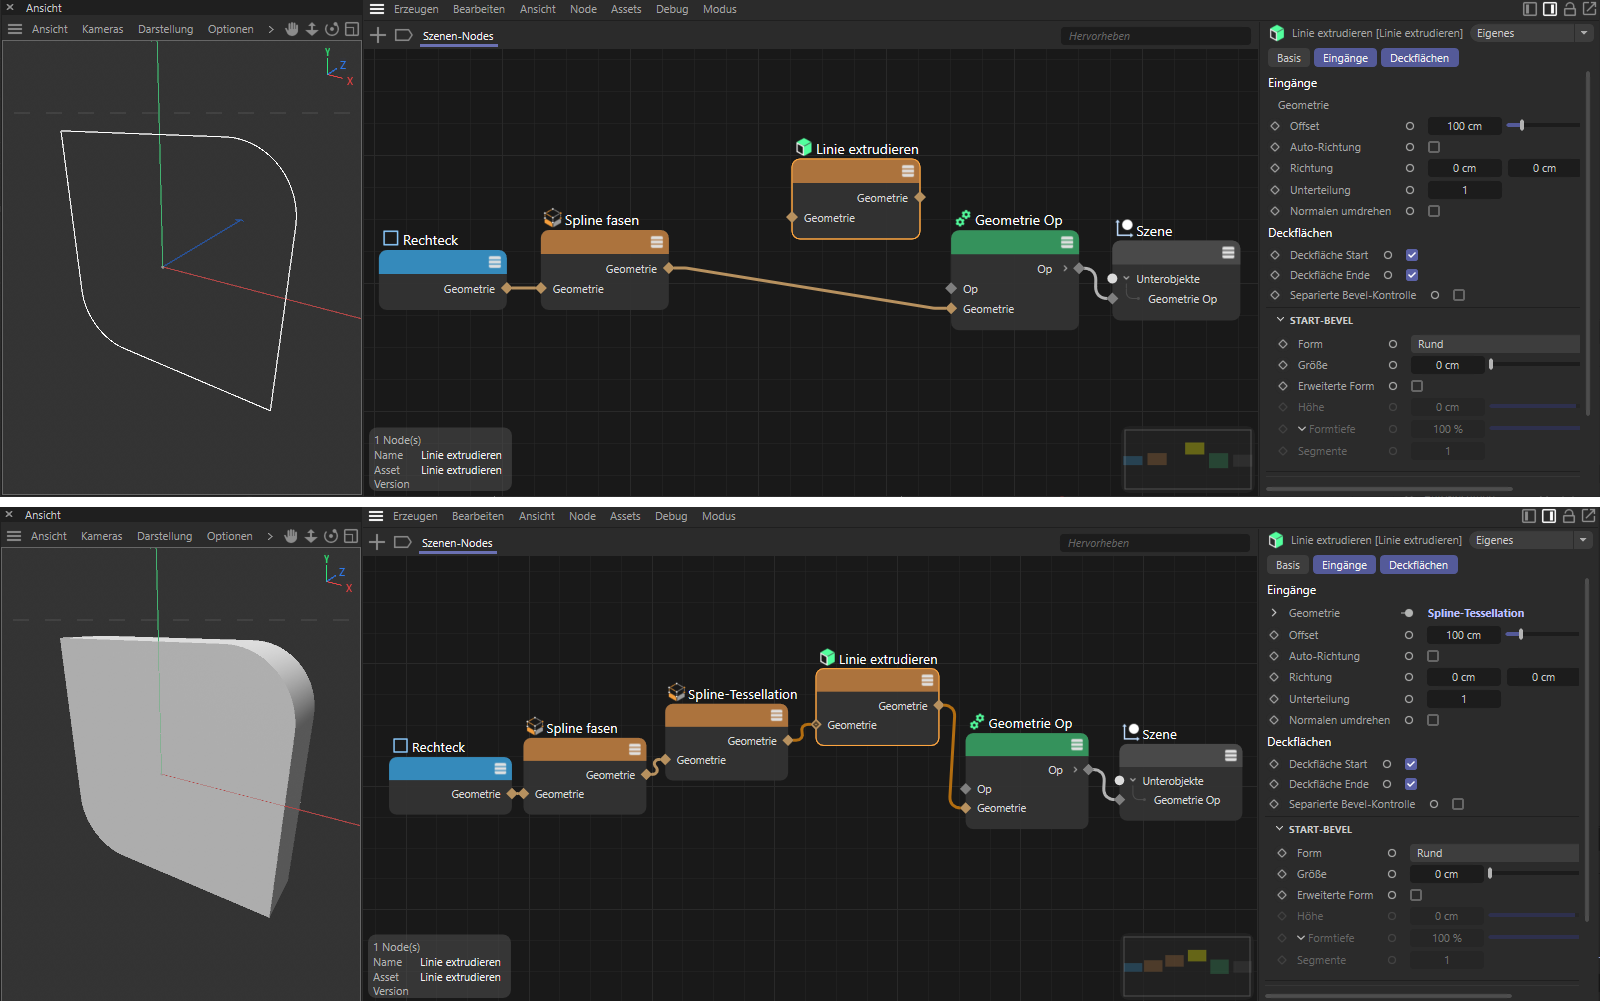The height and width of the screenshot is (1001, 1600).
Task: Click the open-in-new-window icon in lower attribute panel
Action: pyautogui.click(x=1588, y=516)
